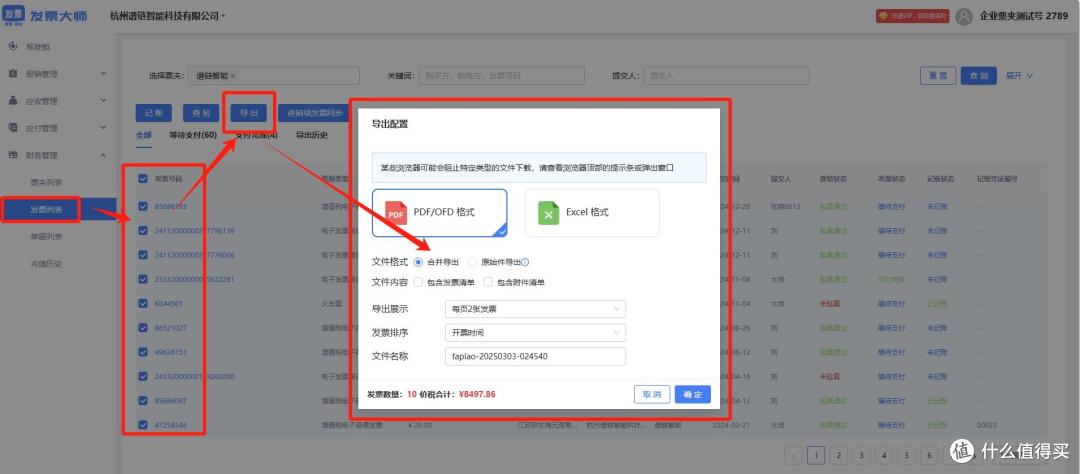The height and width of the screenshot is (474, 1080).
Task: Select the 原始件导出 radio button
Action: 472,262
